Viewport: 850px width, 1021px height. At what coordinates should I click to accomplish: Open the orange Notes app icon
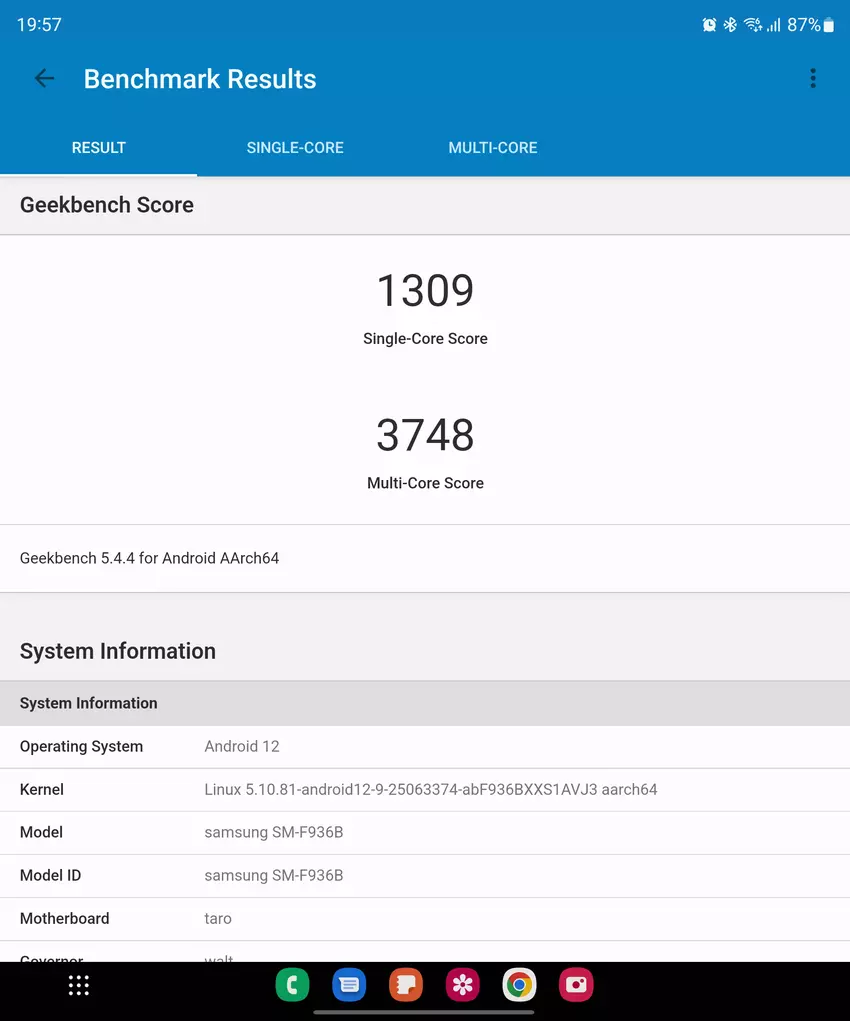(x=405, y=986)
